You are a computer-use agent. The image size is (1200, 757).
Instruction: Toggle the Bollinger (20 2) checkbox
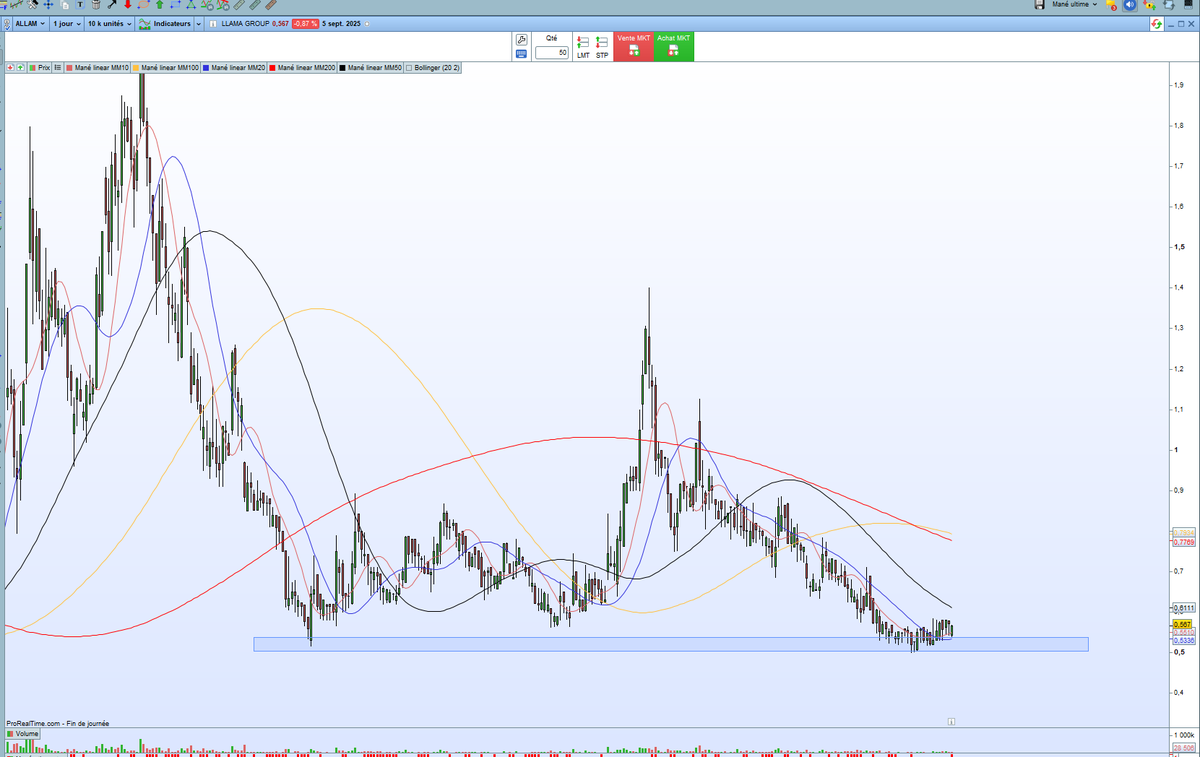tap(410, 67)
